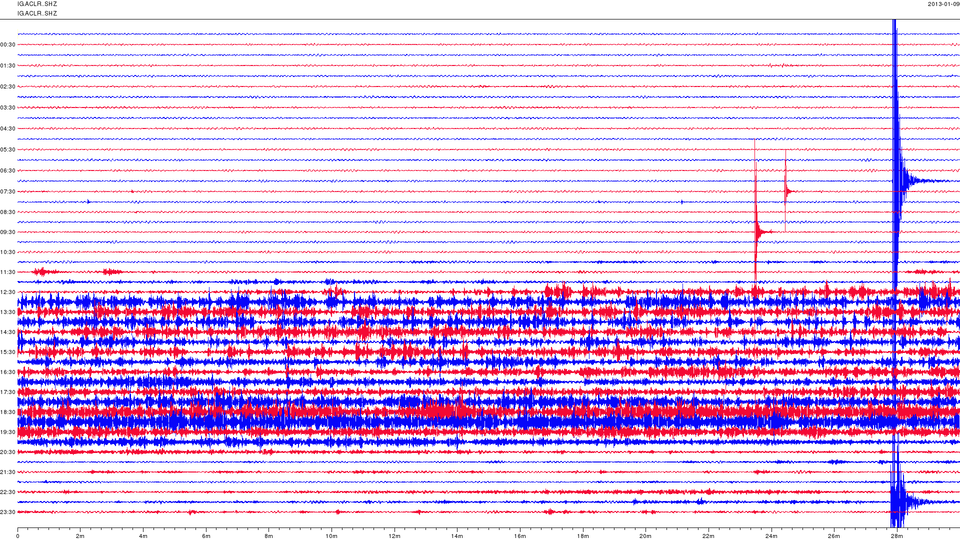This screenshot has height=540, width=960.
Task: Select the 14:30 time row label
Action: pos(7,332)
